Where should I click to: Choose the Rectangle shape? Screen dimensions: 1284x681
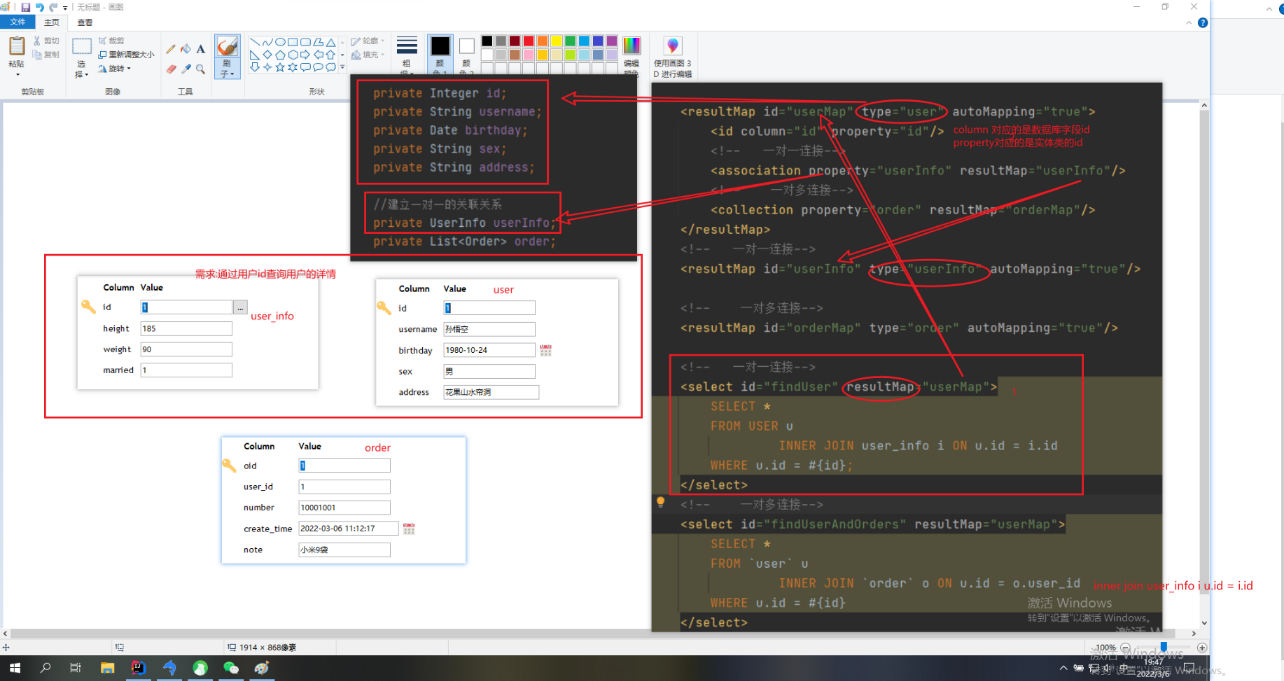(293, 42)
